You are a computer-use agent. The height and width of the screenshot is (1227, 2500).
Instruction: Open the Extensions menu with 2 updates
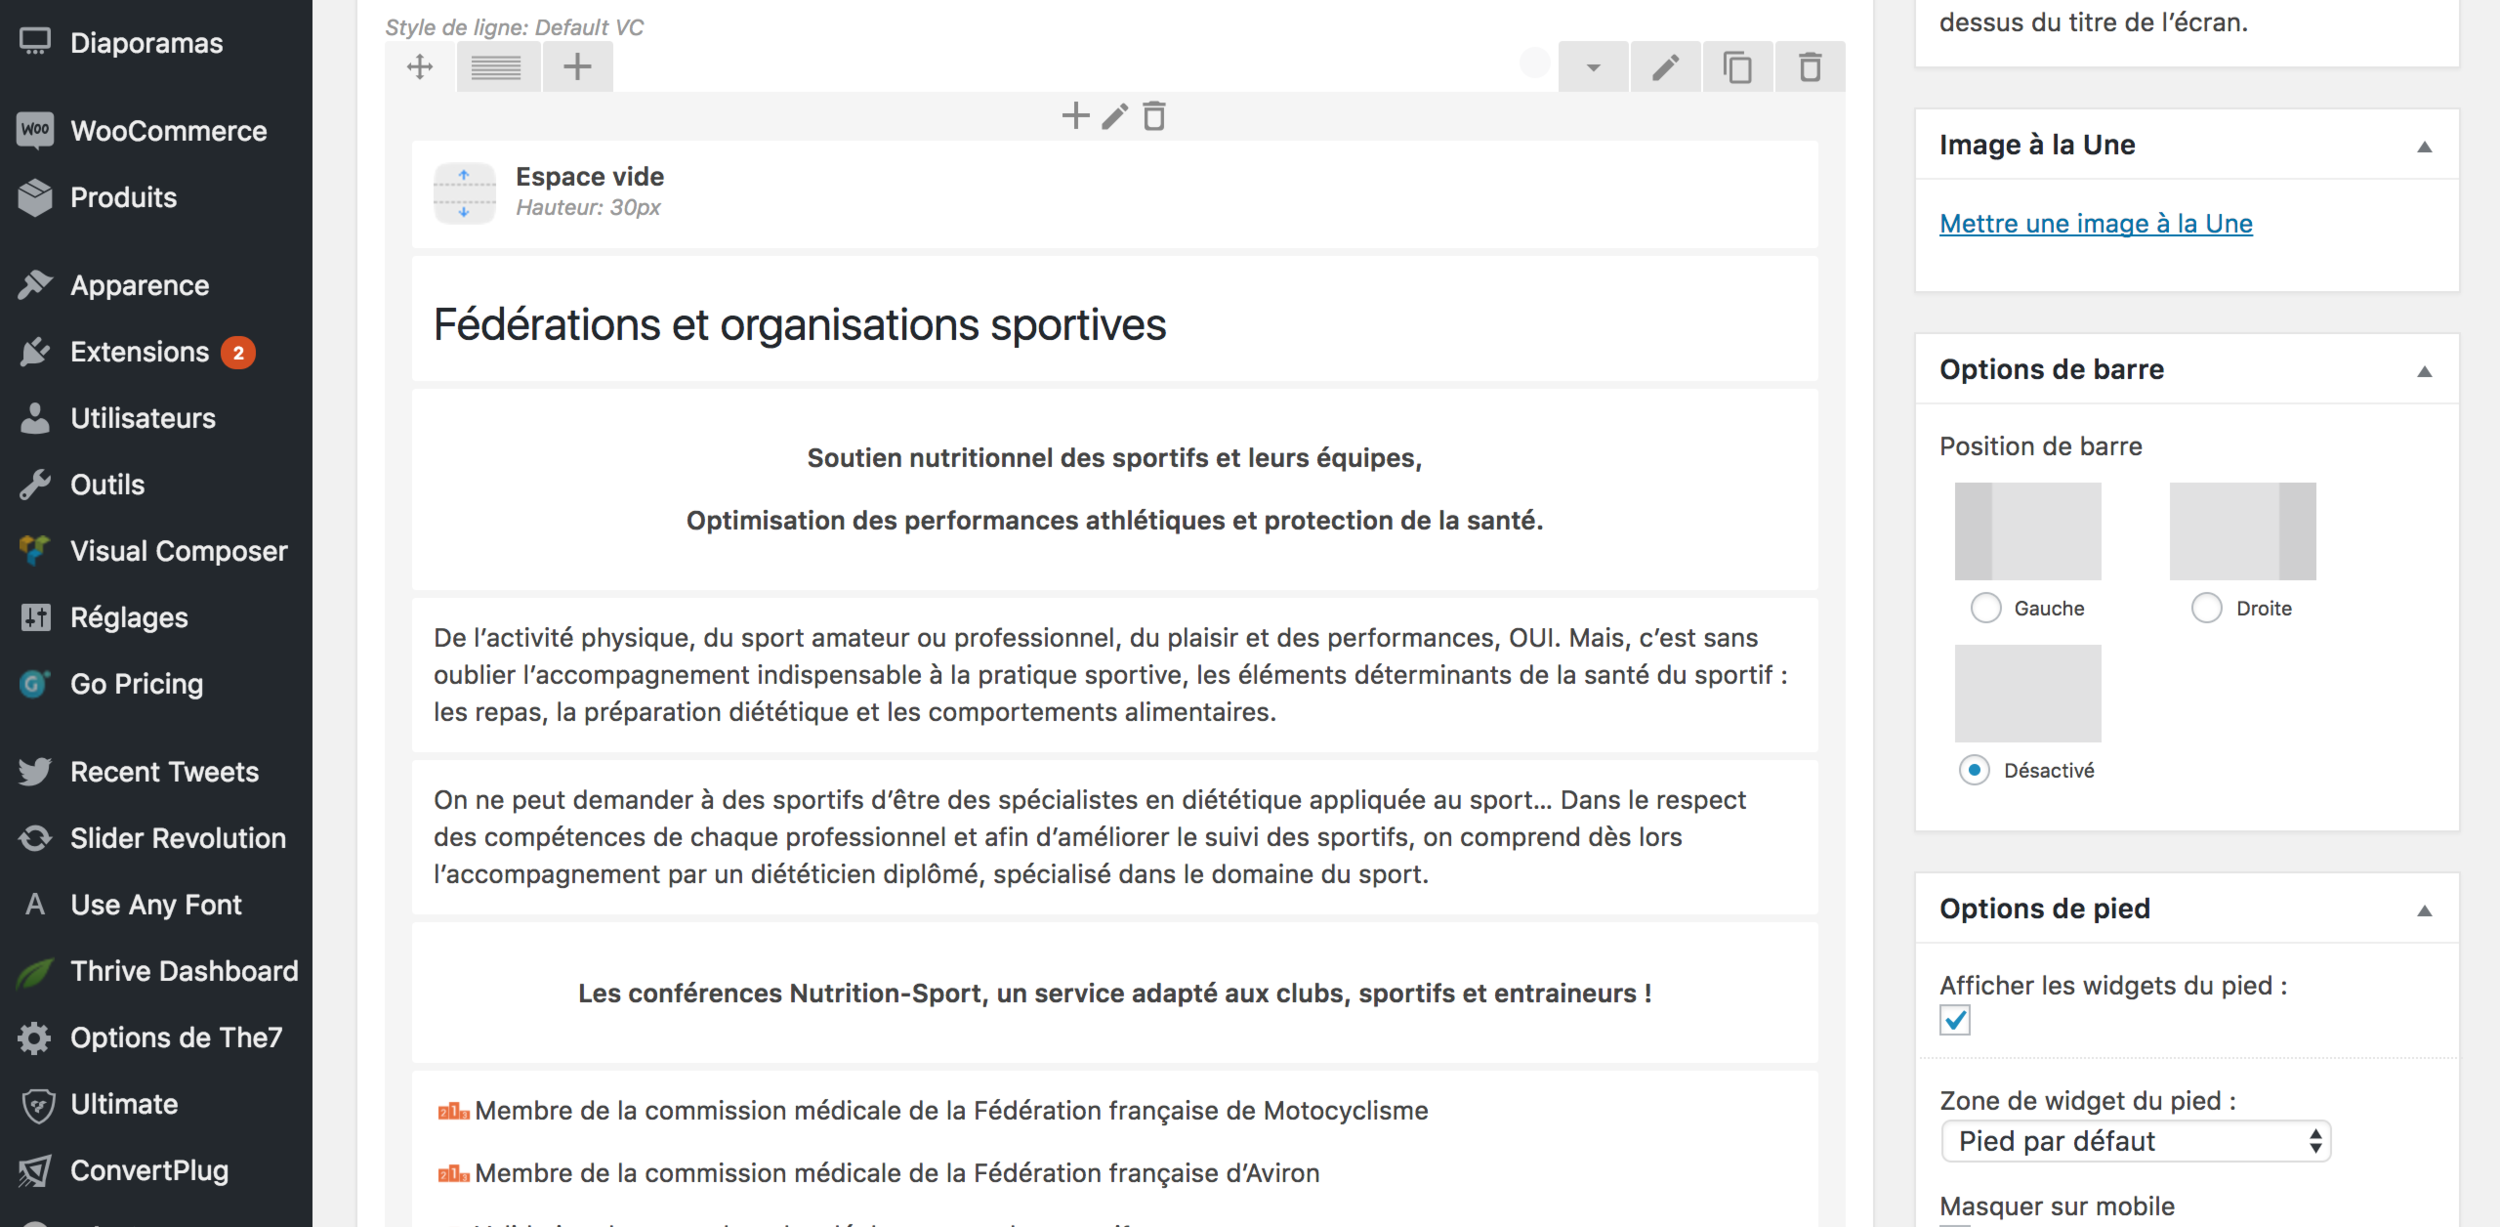tap(140, 352)
